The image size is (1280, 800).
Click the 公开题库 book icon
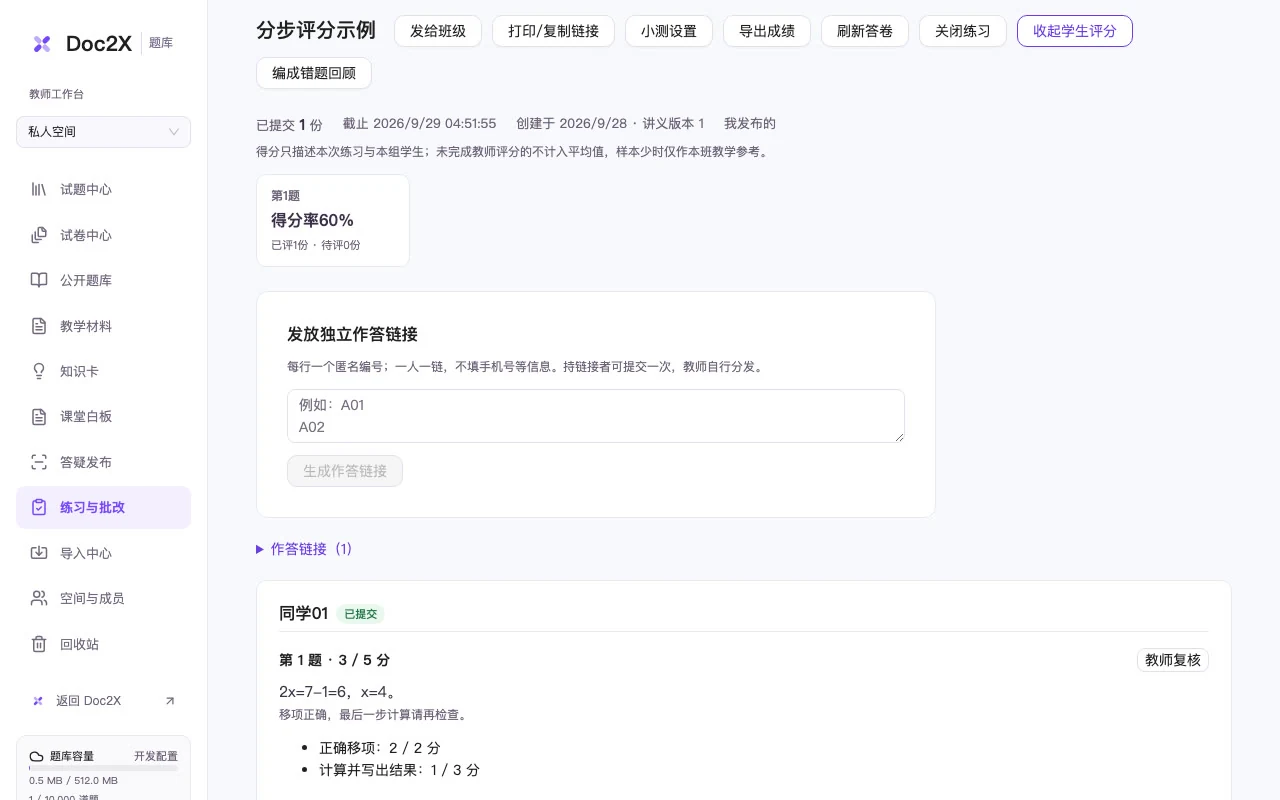(x=39, y=280)
